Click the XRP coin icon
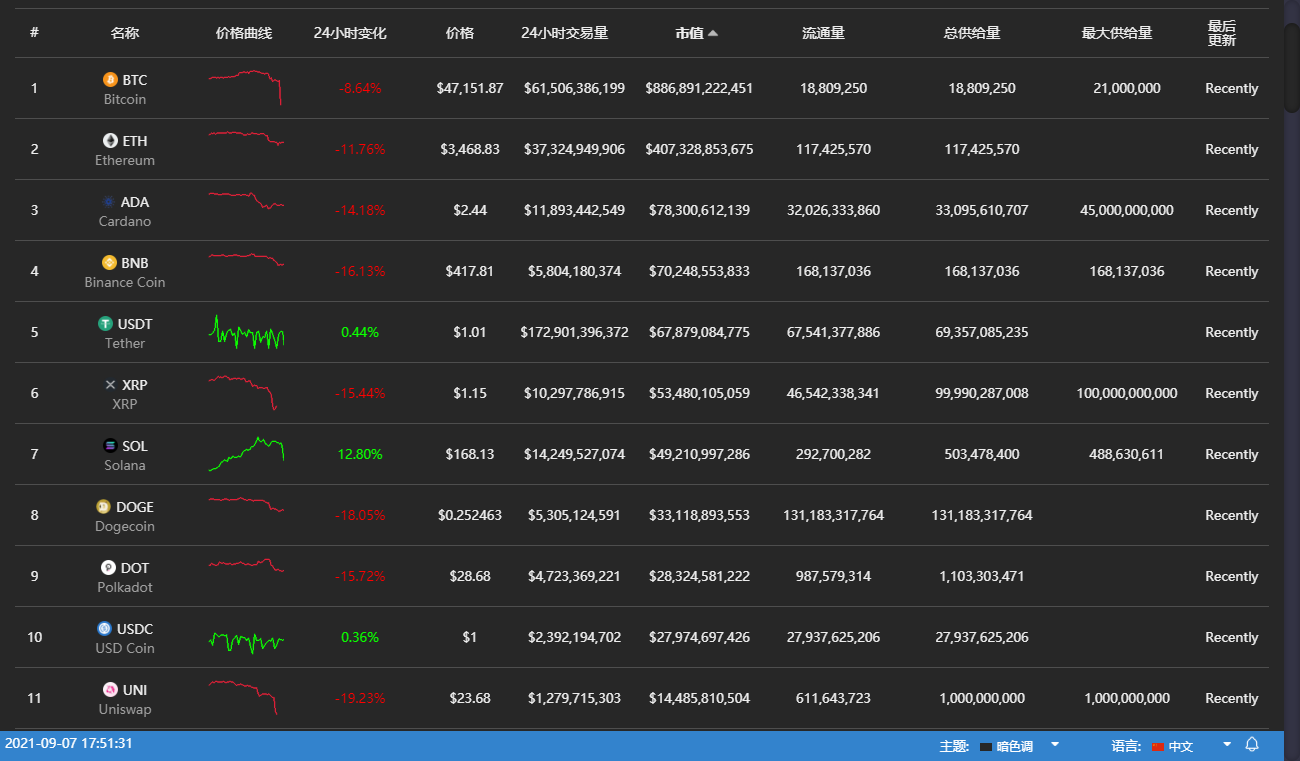The width and height of the screenshot is (1300, 761). pos(110,385)
